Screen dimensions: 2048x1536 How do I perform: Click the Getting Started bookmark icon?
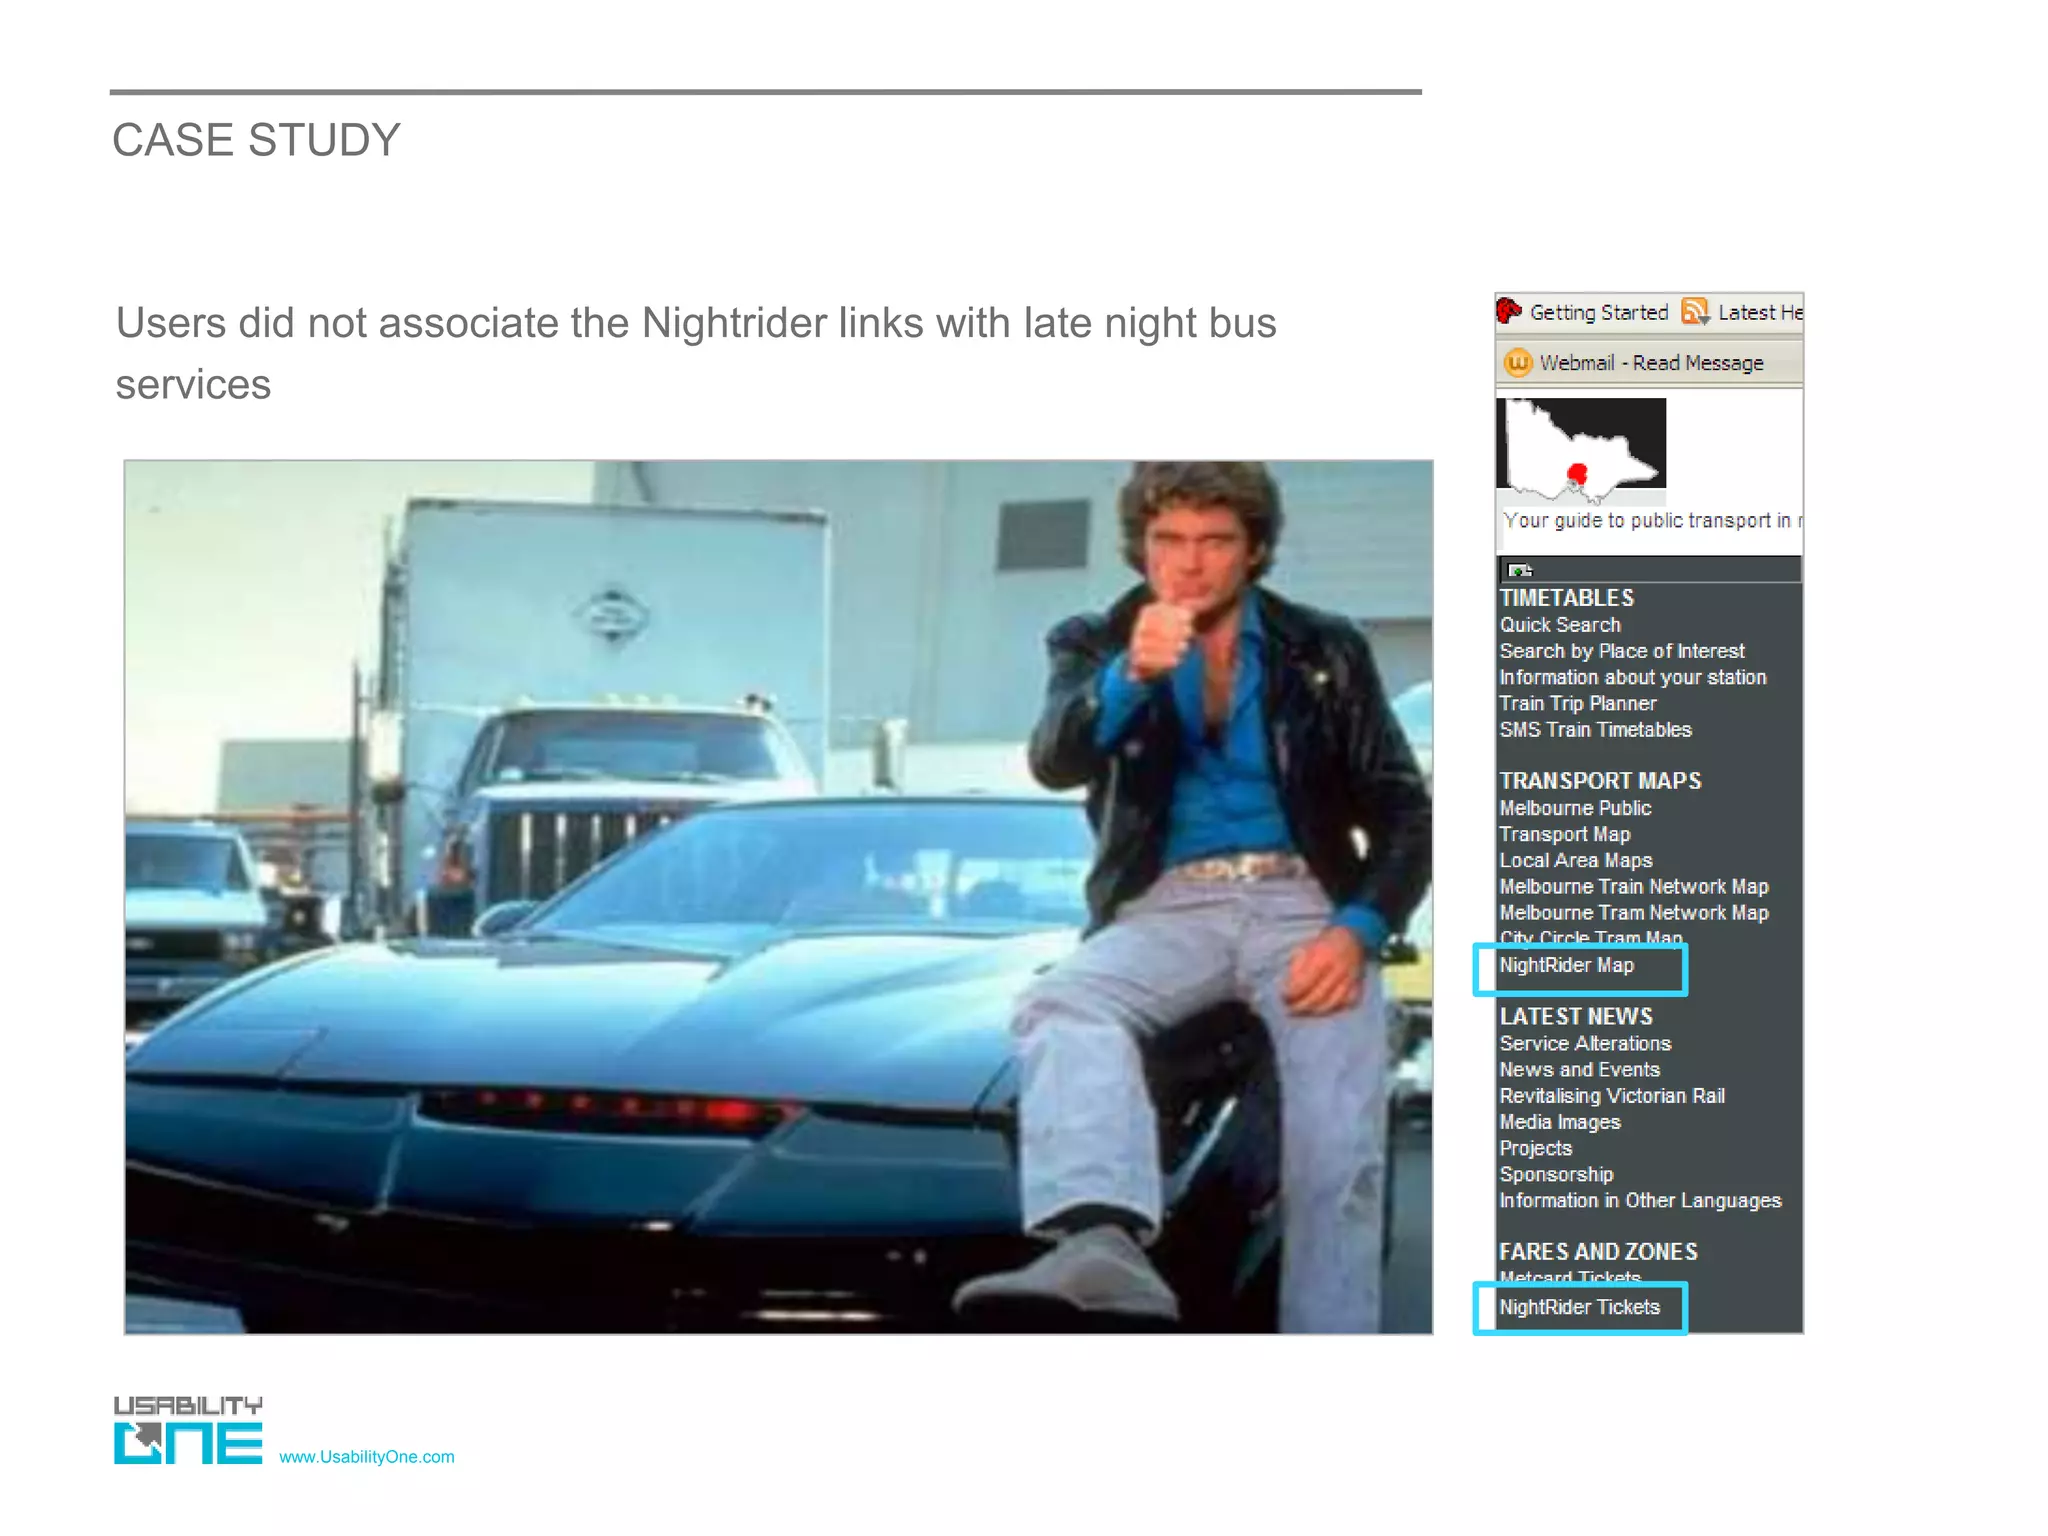point(1509,312)
